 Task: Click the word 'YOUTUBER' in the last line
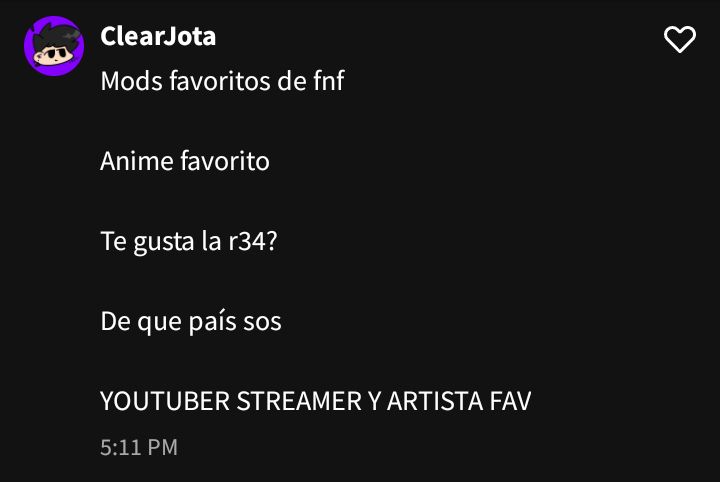tap(165, 401)
